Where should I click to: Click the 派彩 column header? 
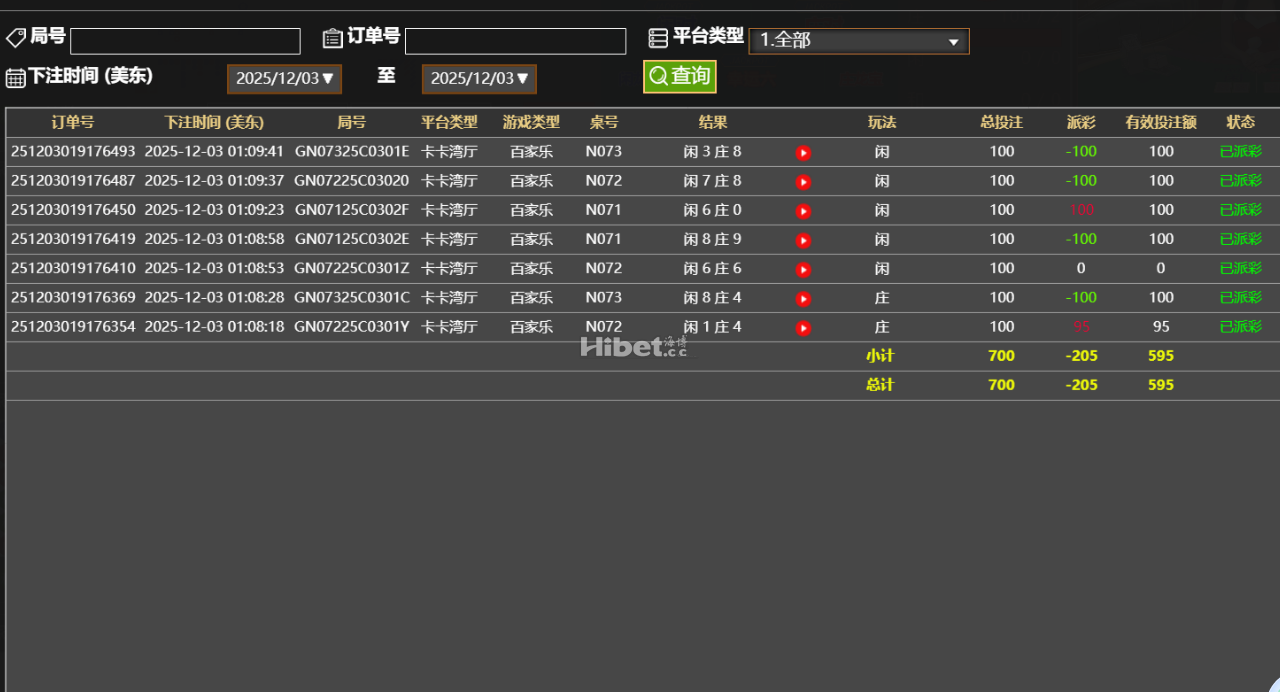[x=1081, y=122]
